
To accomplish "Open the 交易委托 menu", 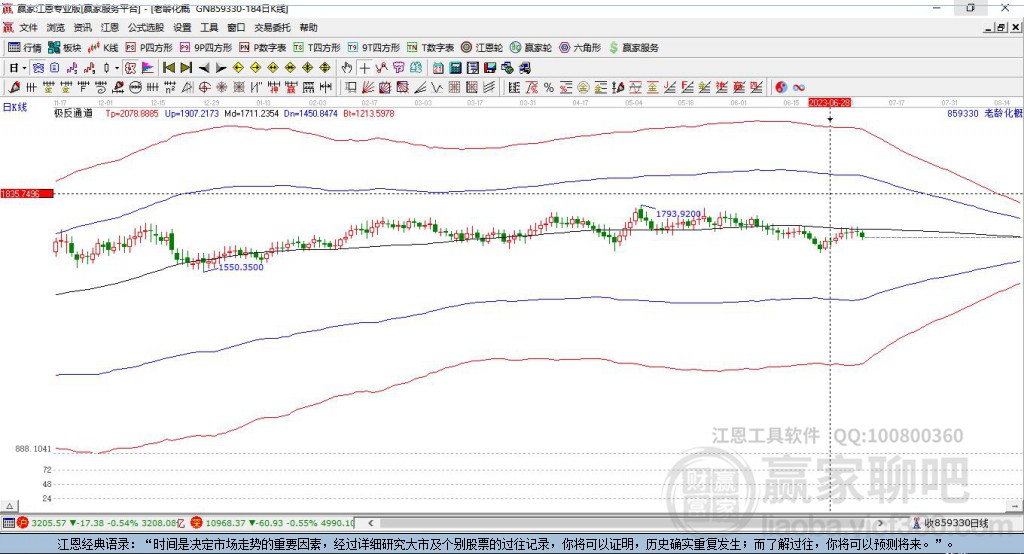I will (x=272, y=27).
